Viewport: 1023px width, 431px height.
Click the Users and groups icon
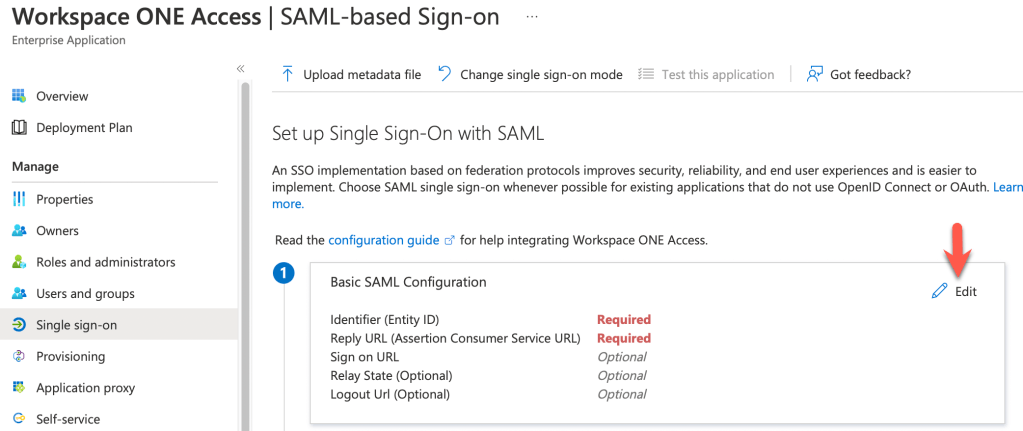[18, 294]
